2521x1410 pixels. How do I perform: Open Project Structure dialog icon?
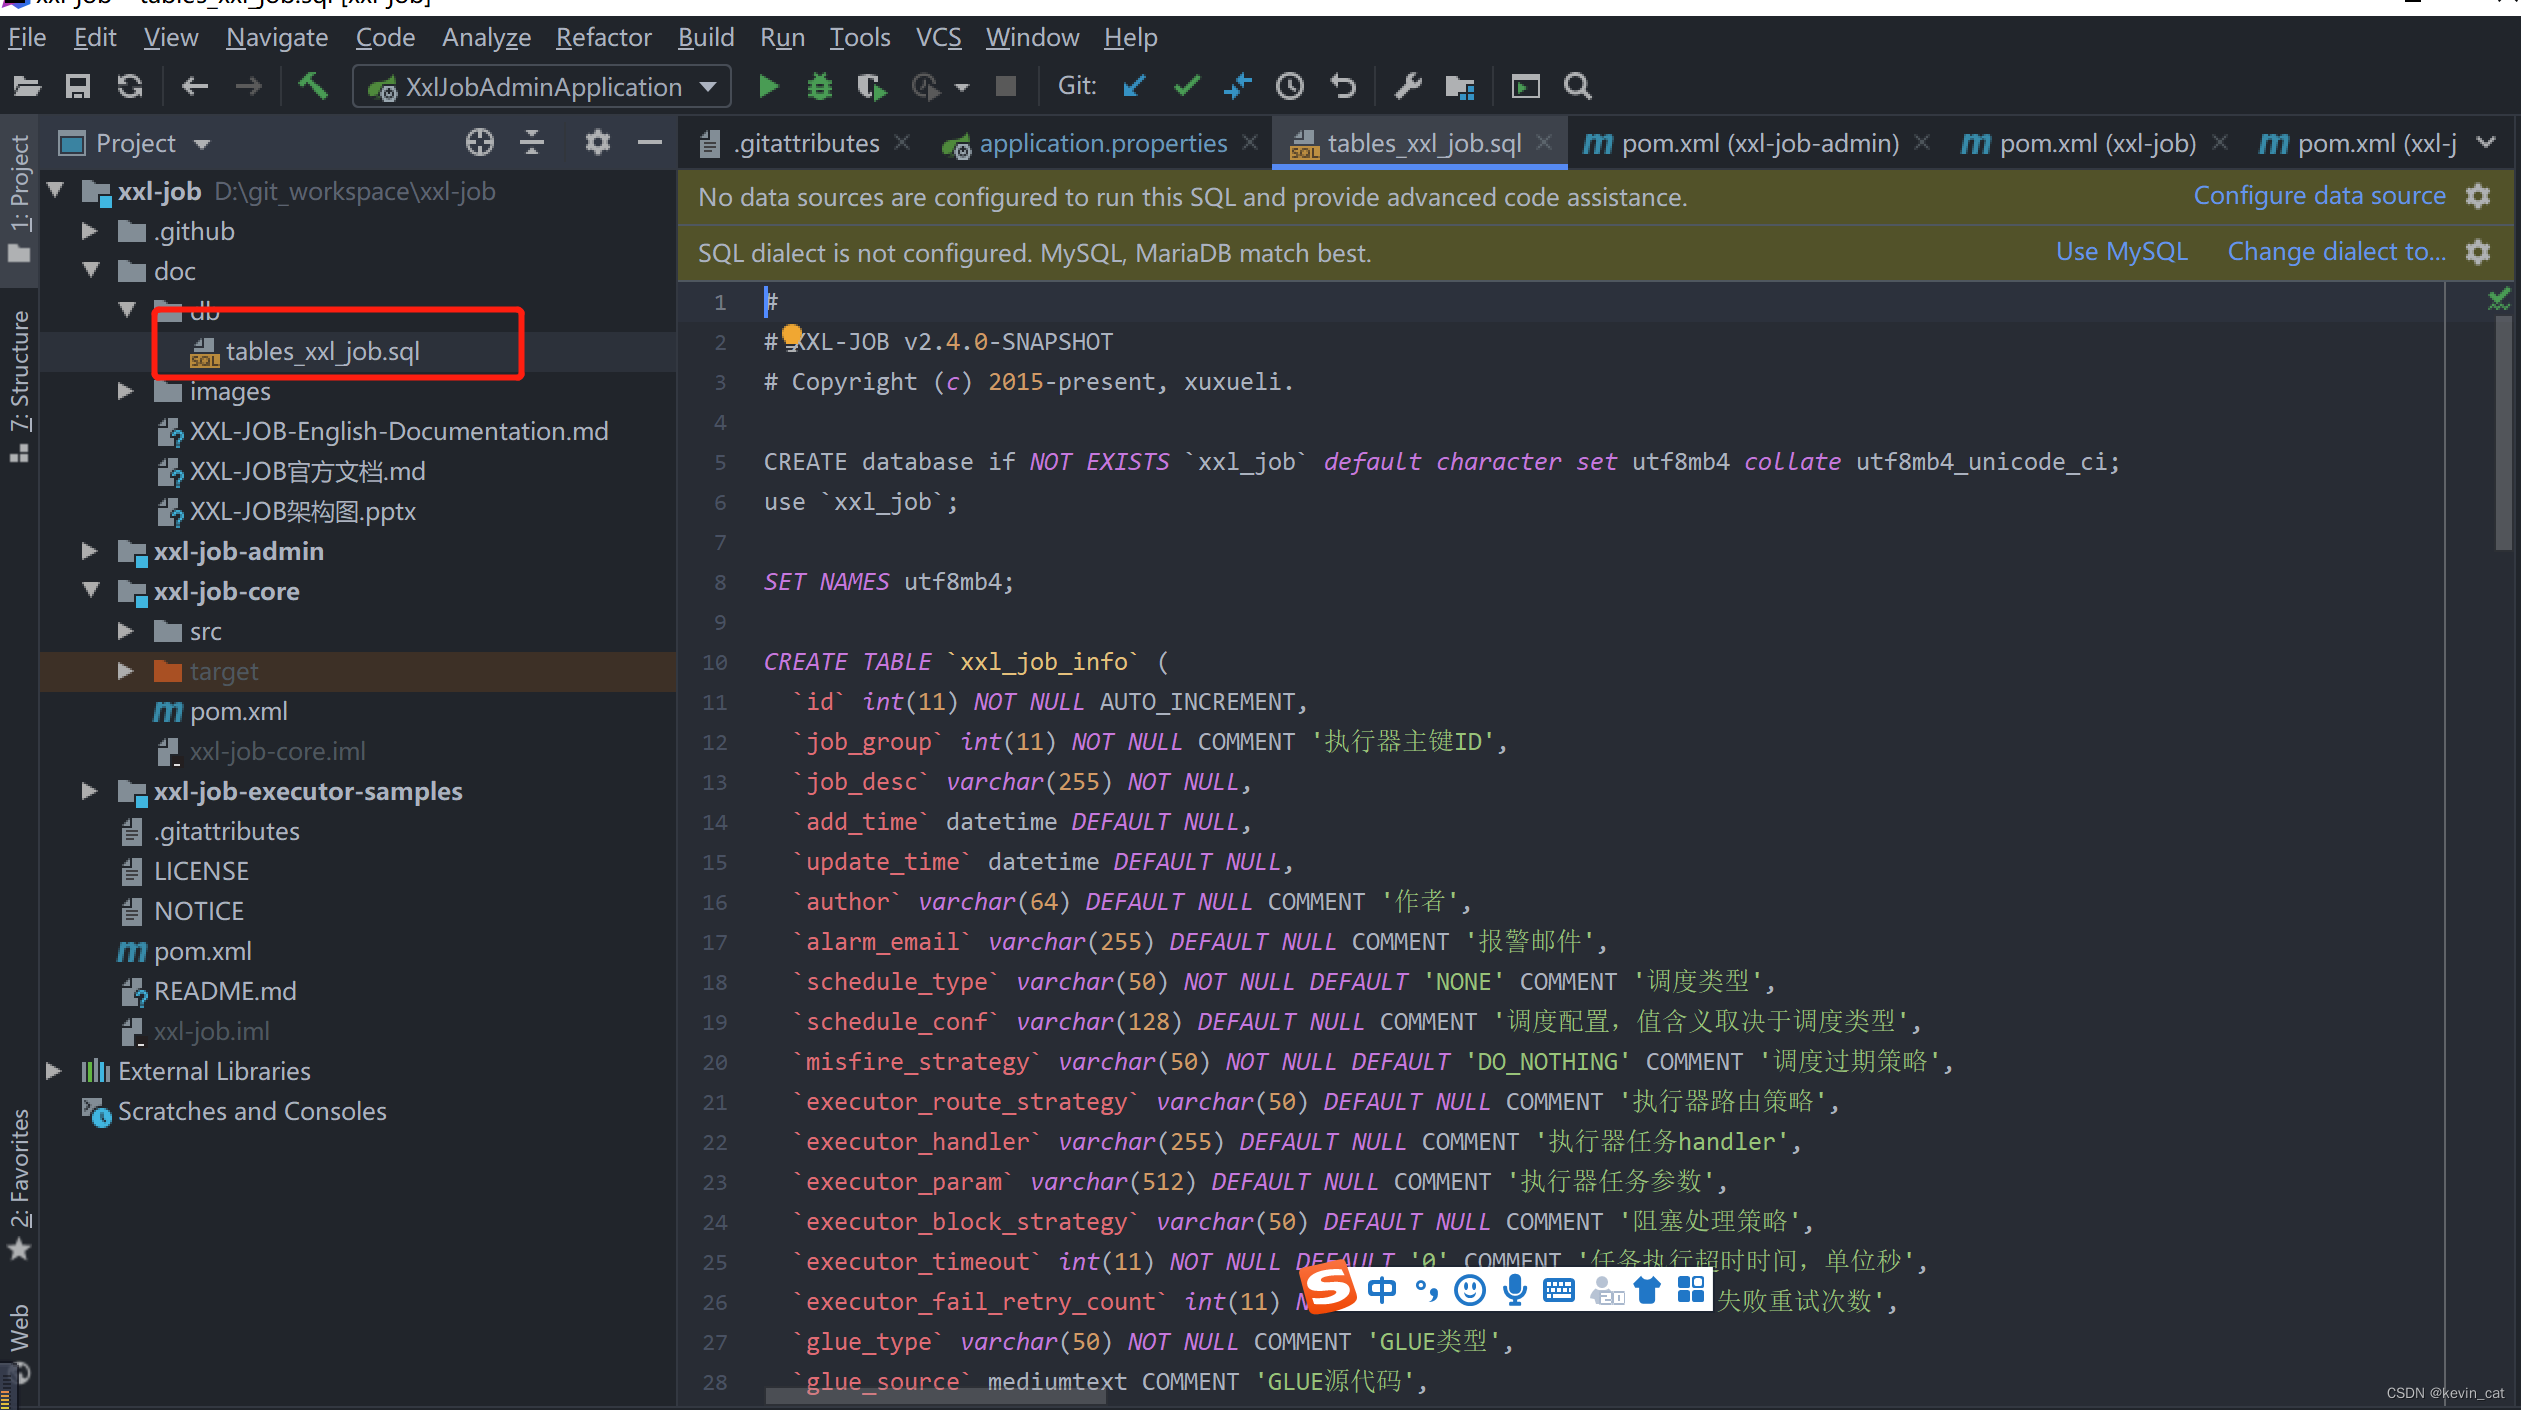[x=1460, y=87]
